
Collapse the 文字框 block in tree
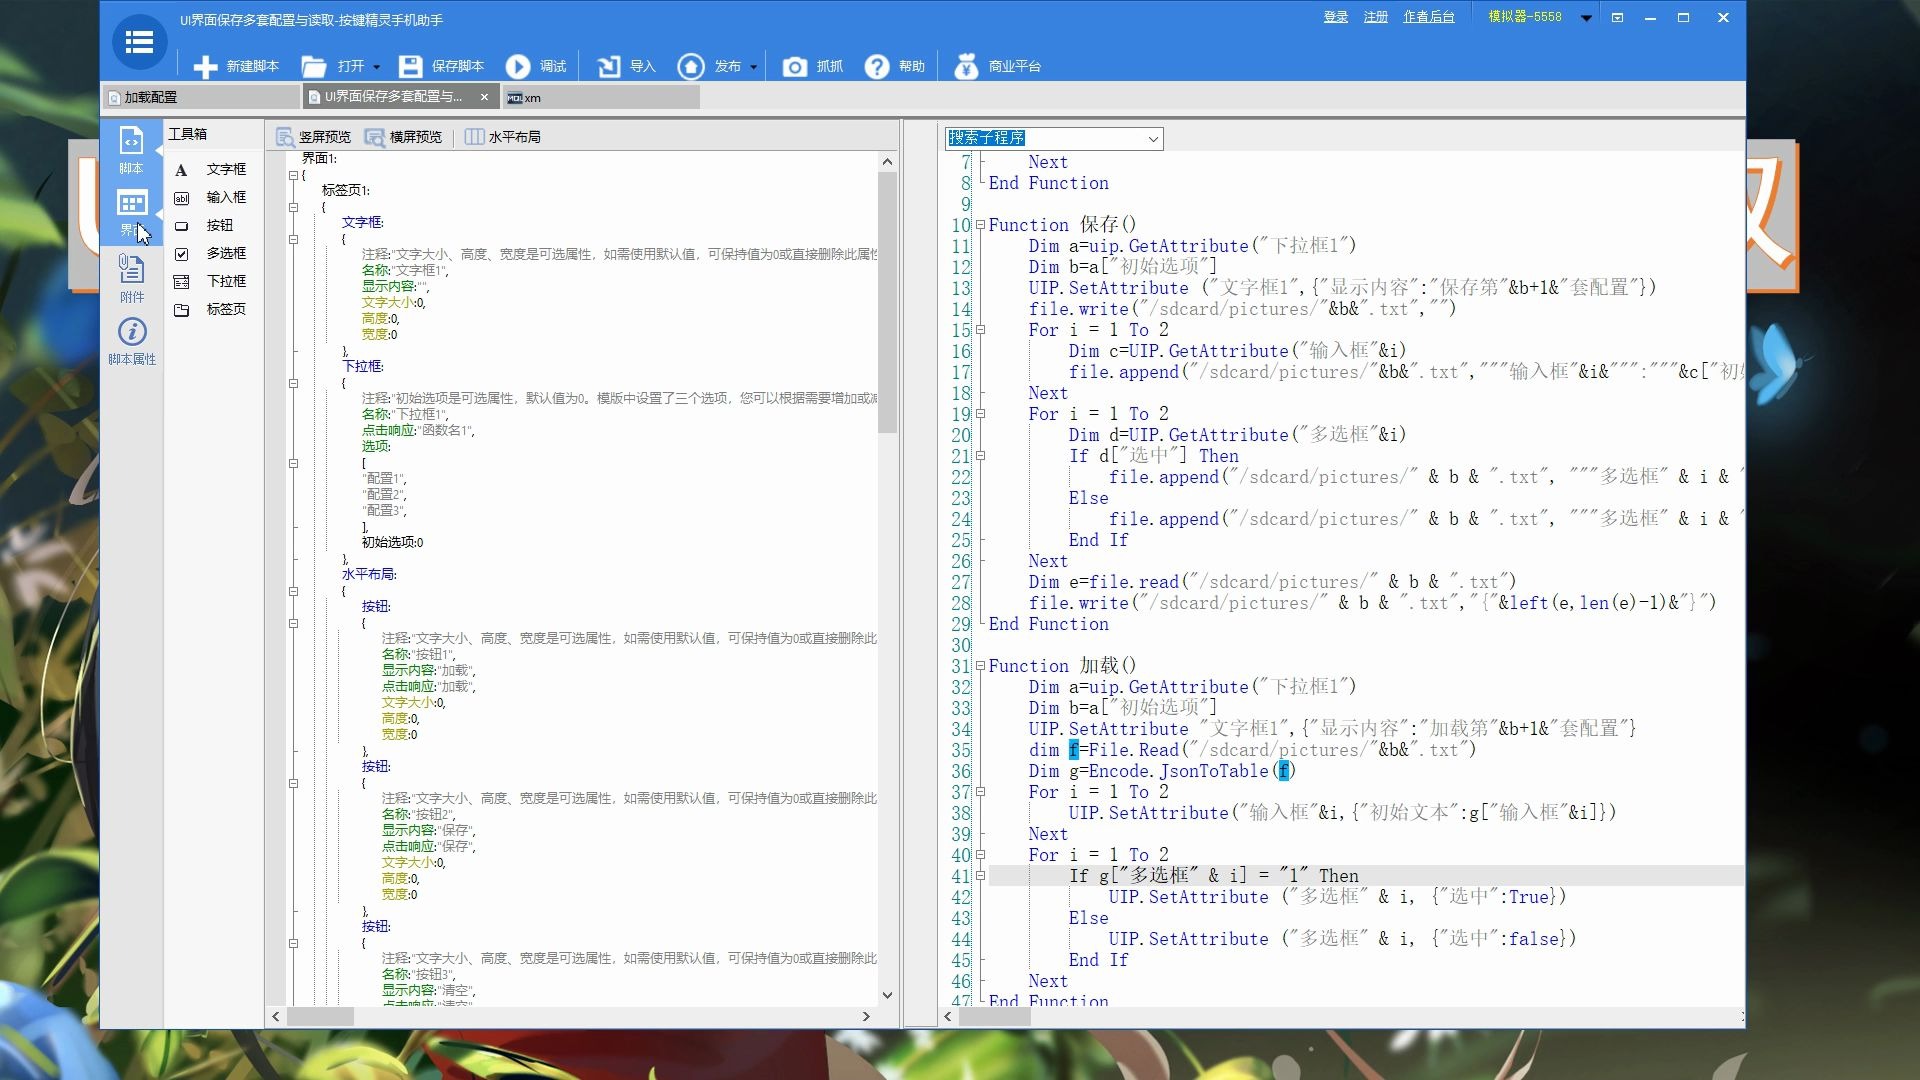(x=293, y=240)
